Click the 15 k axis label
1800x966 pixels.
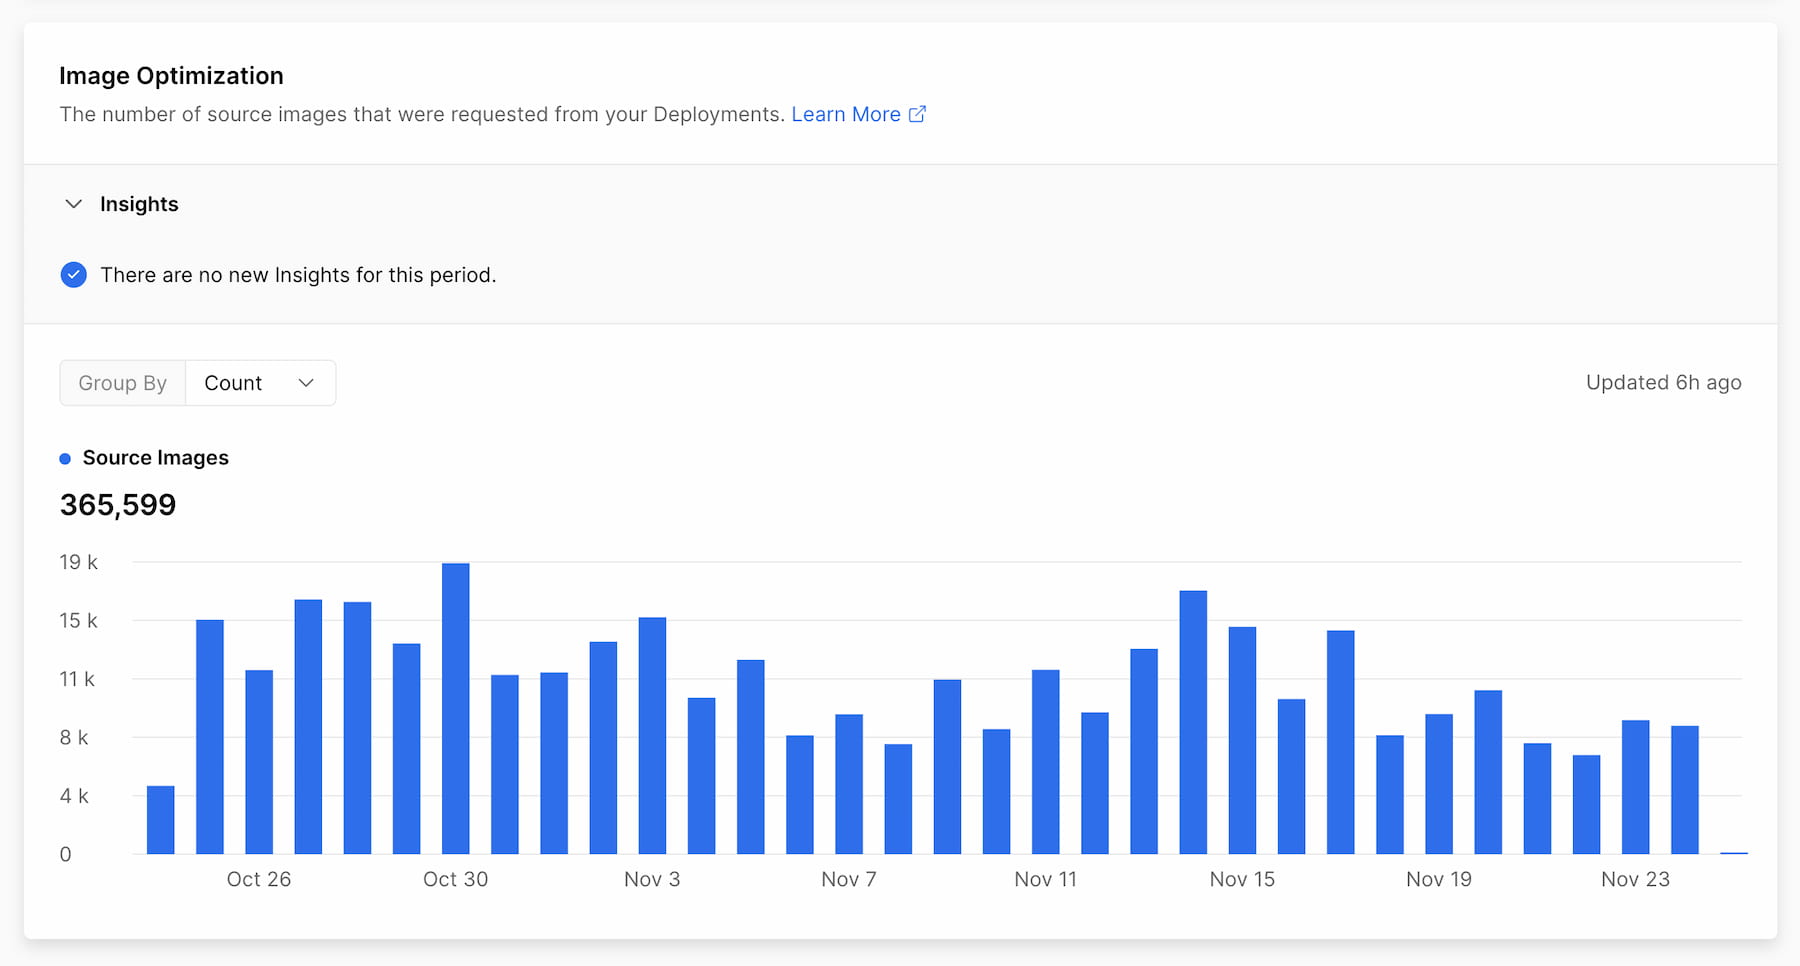click(78, 620)
